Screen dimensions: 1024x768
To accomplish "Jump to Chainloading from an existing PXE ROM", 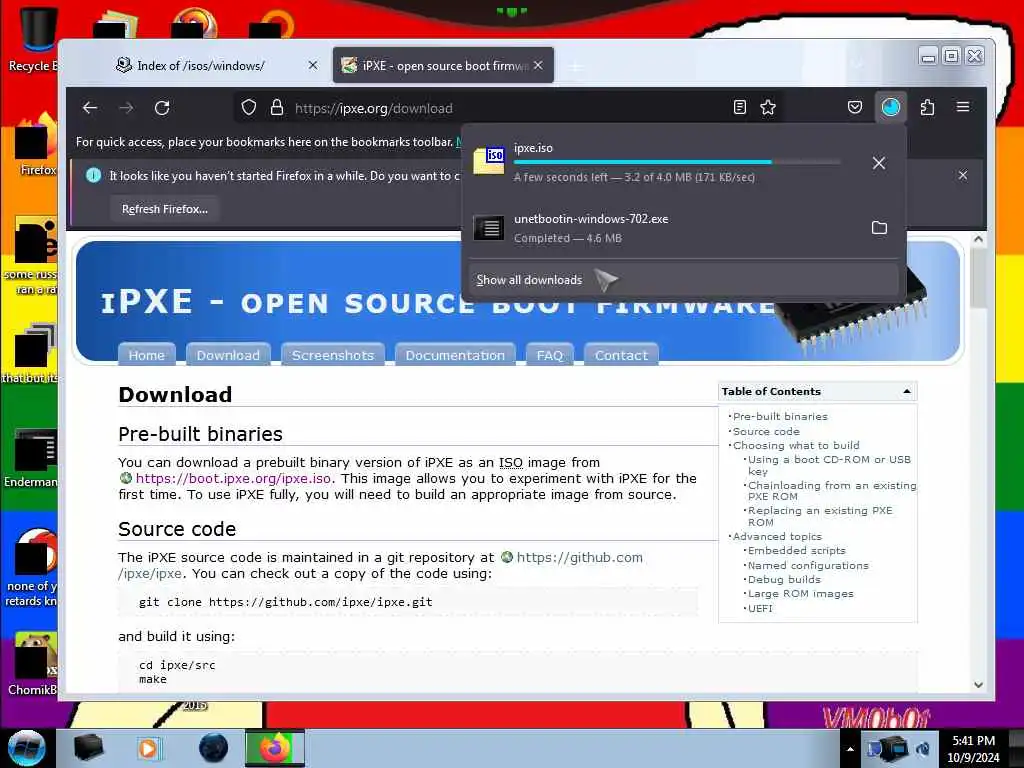I will point(832,490).
